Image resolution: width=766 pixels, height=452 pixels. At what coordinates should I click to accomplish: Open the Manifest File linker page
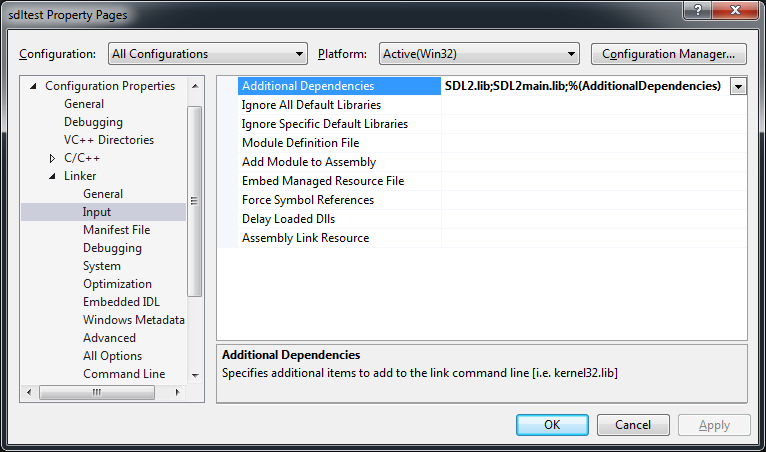pyautogui.click(x=116, y=230)
